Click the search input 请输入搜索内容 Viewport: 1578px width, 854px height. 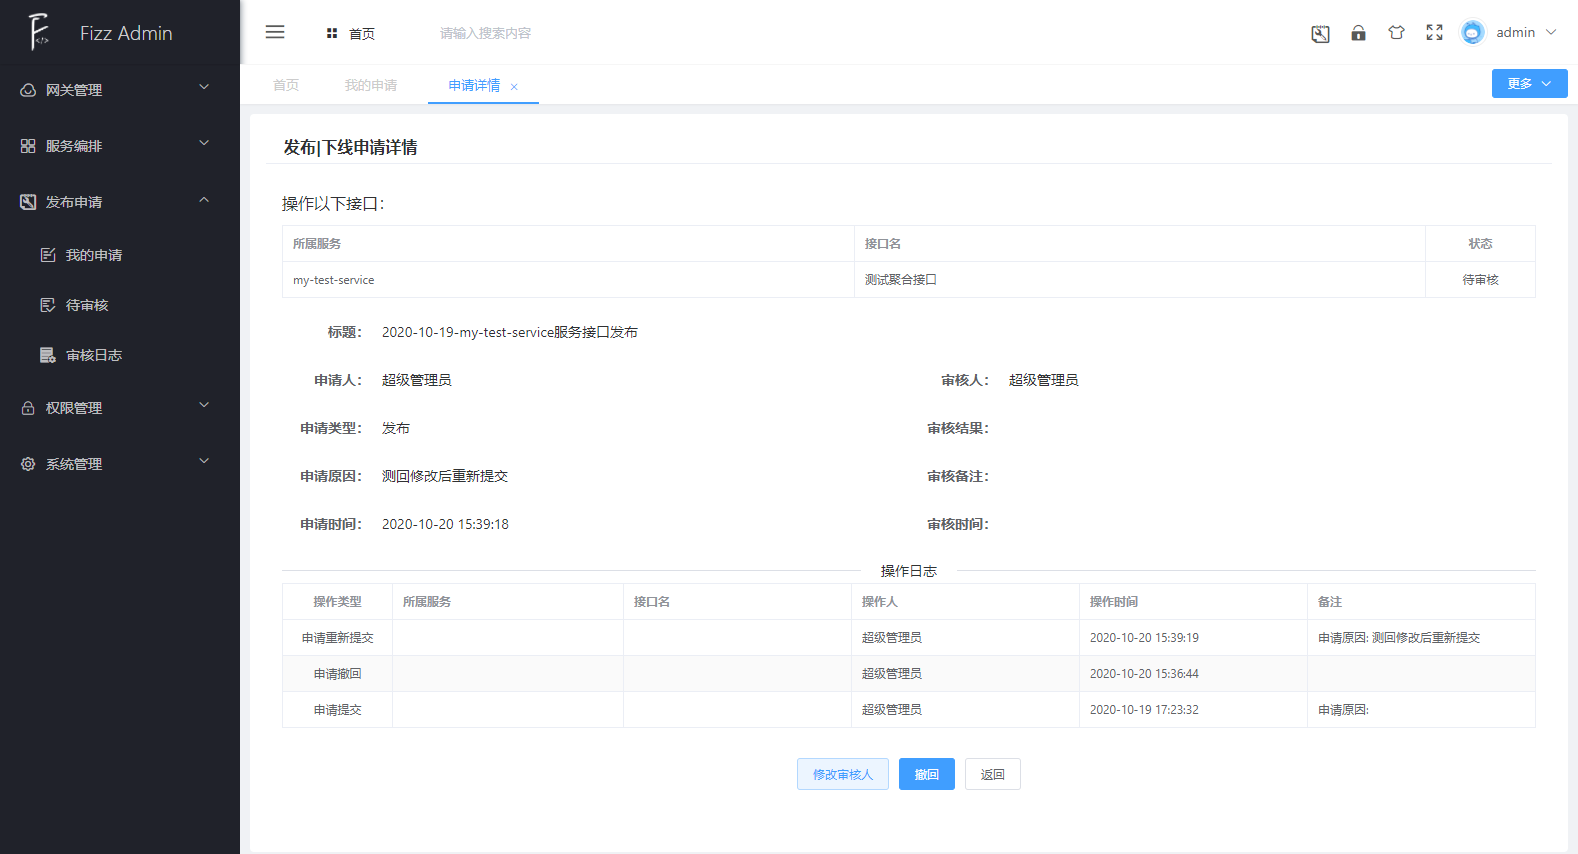(x=486, y=33)
